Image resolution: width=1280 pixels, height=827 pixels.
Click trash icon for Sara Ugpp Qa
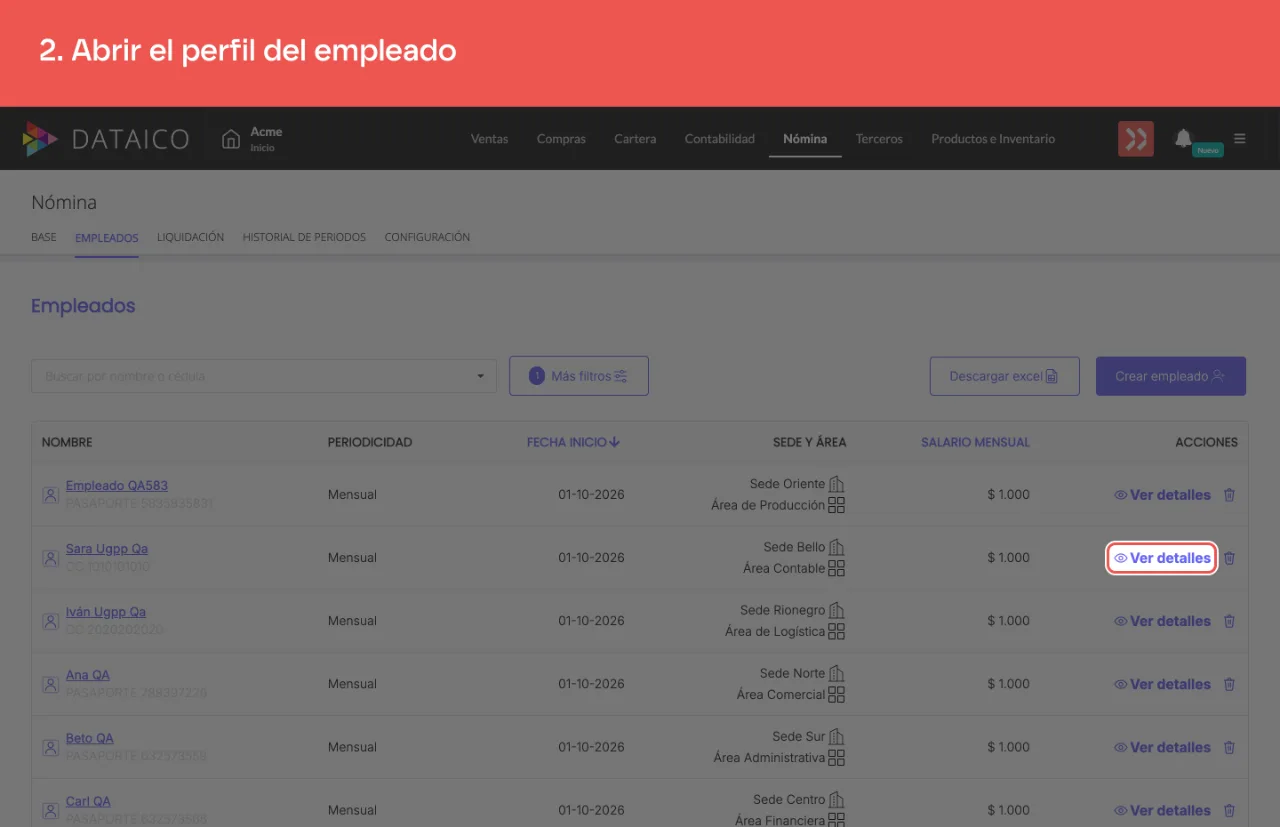point(1230,558)
